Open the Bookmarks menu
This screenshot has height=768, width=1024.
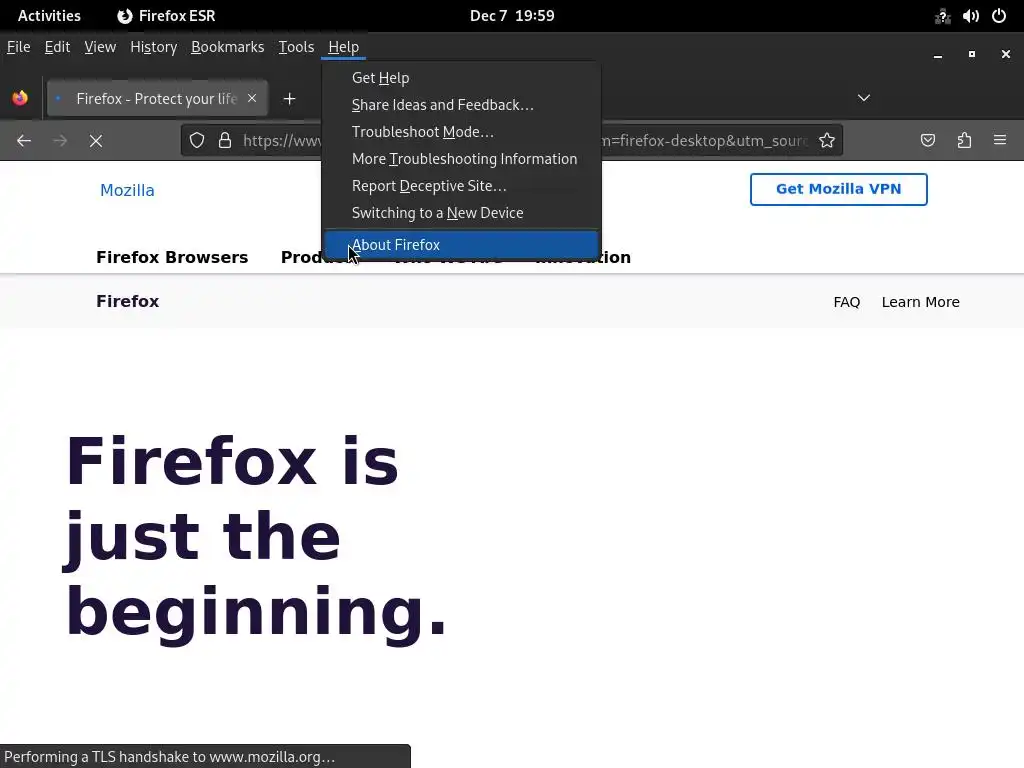pyautogui.click(x=227, y=47)
